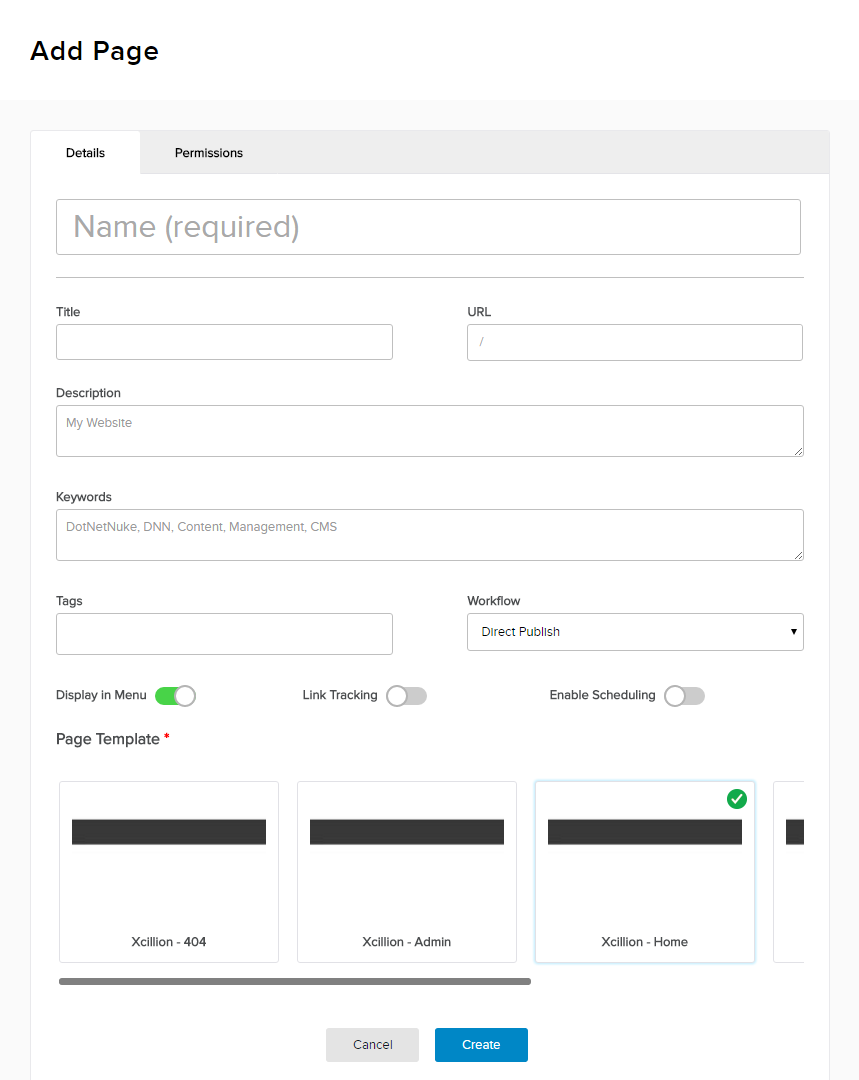Select the partially visible fourth template
This screenshot has height=1080, width=859.
pyautogui.click(x=789, y=871)
